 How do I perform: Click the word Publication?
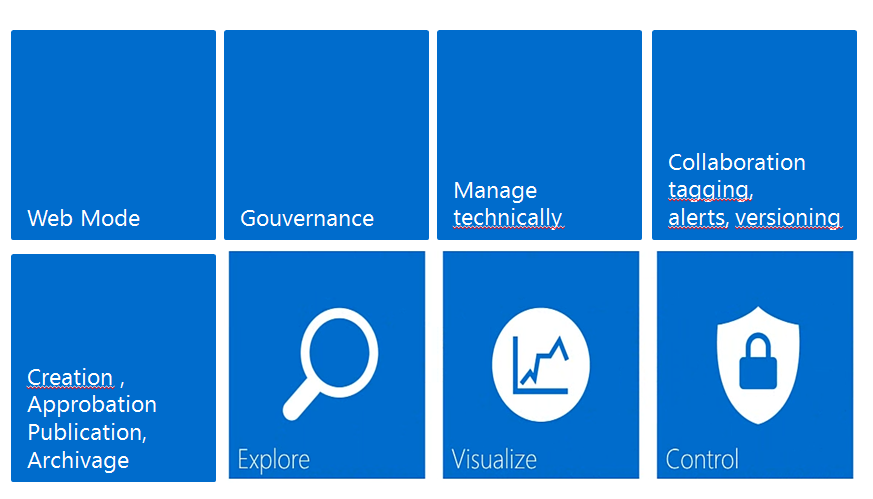86,432
